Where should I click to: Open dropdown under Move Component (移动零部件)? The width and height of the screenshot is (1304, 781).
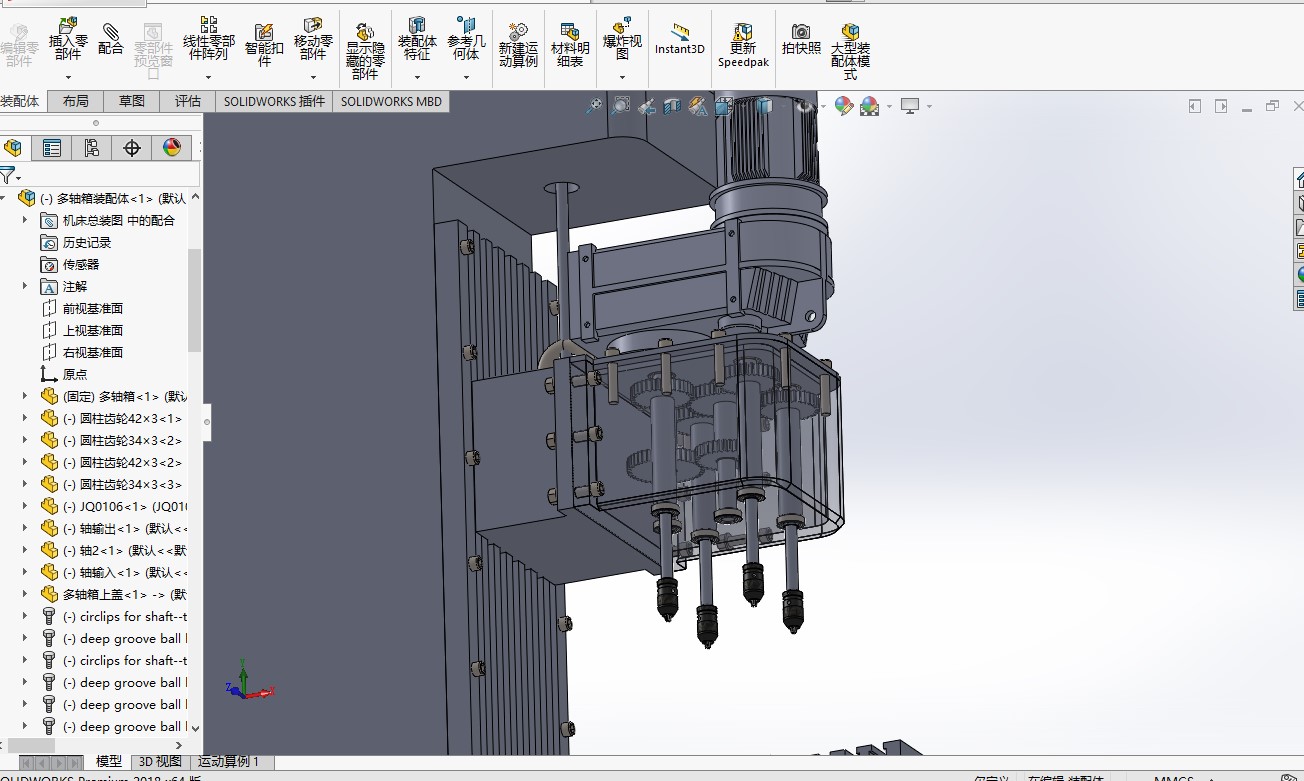[x=313, y=77]
